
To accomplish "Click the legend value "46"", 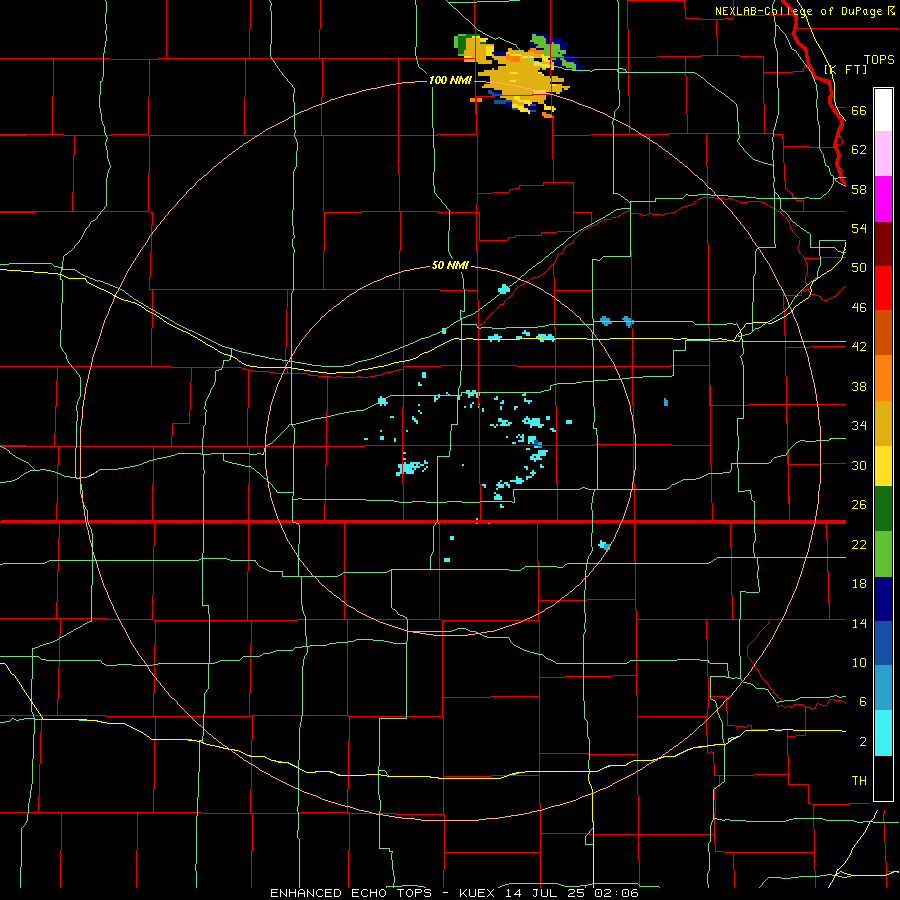I will click(859, 308).
